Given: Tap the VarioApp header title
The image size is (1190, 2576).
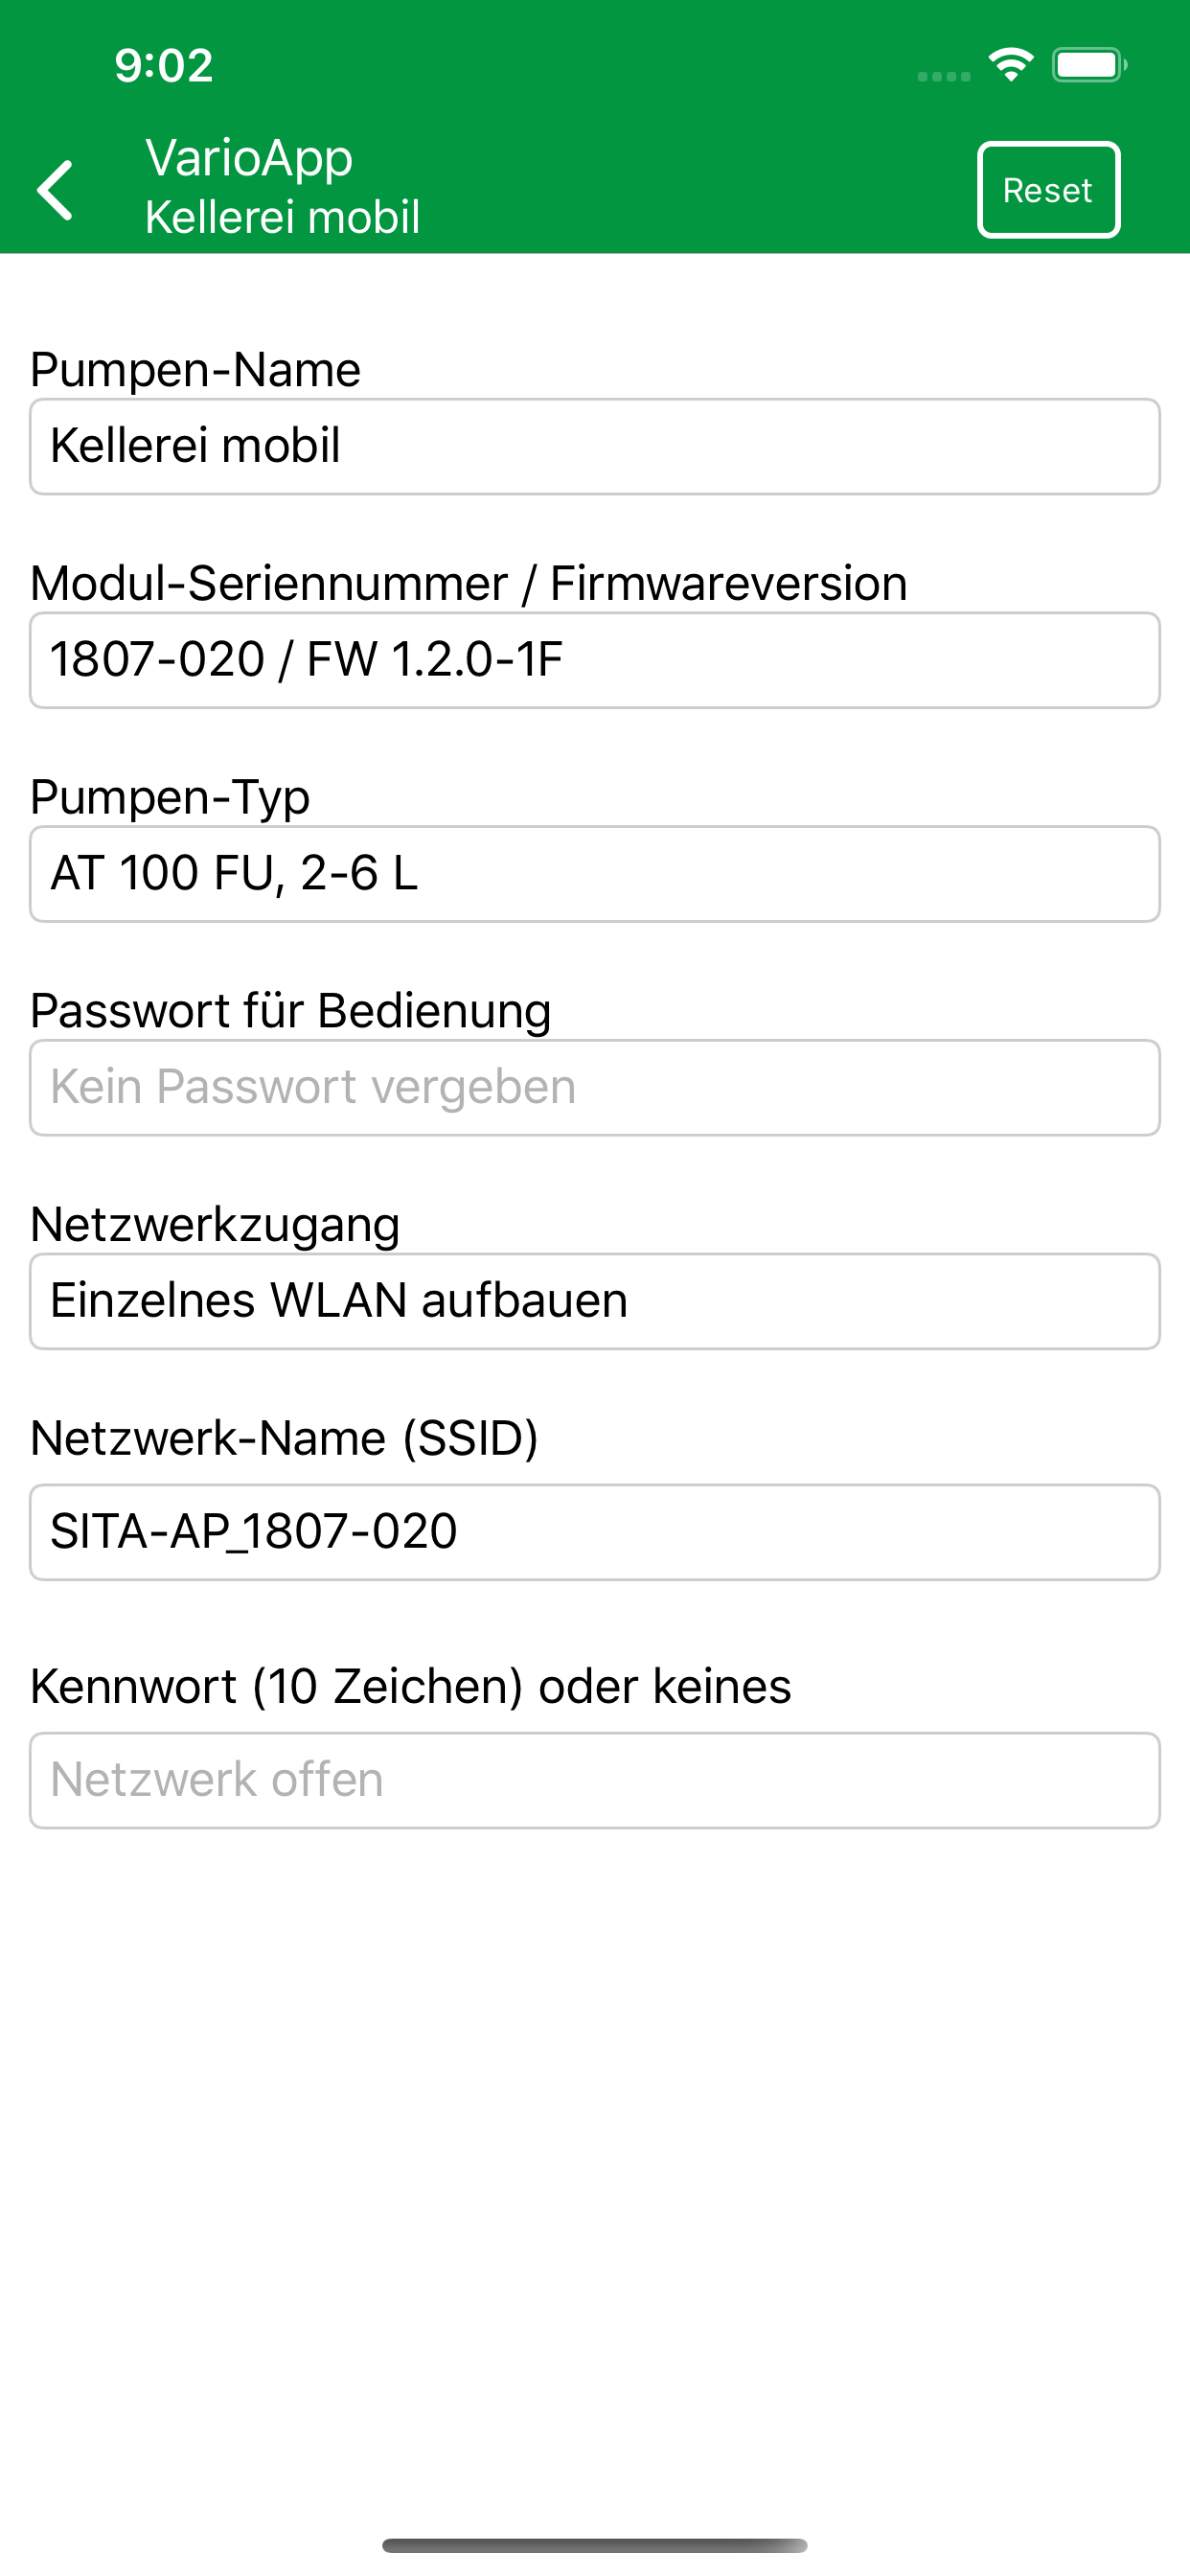Looking at the screenshot, I should pyautogui.click(x=249, y=158).
